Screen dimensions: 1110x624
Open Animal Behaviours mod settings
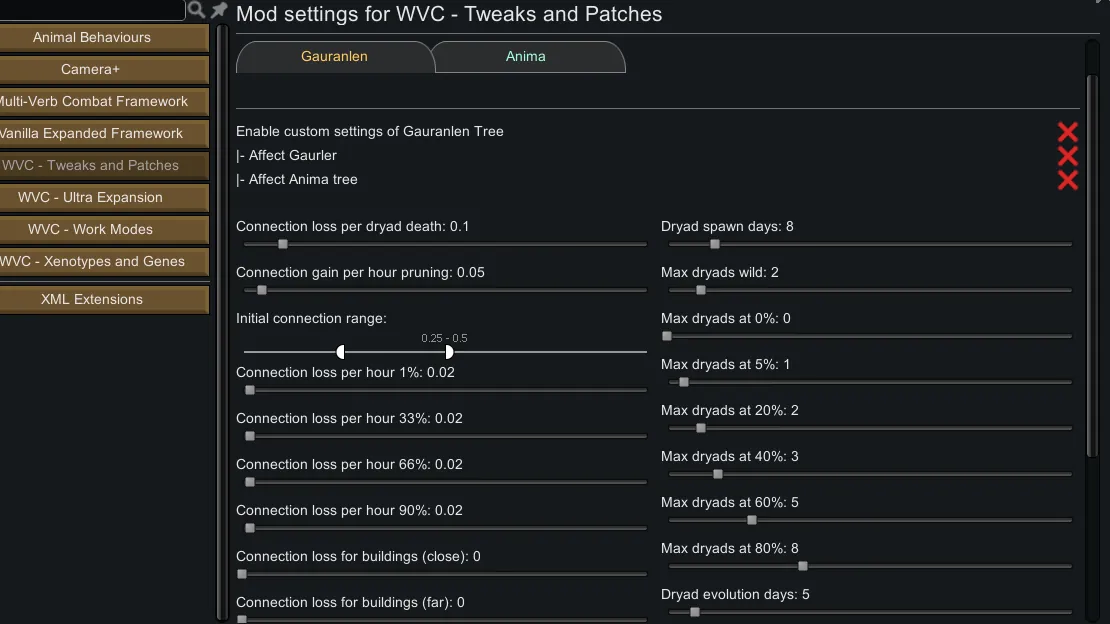pyautogui.click(x=92, y=38)
